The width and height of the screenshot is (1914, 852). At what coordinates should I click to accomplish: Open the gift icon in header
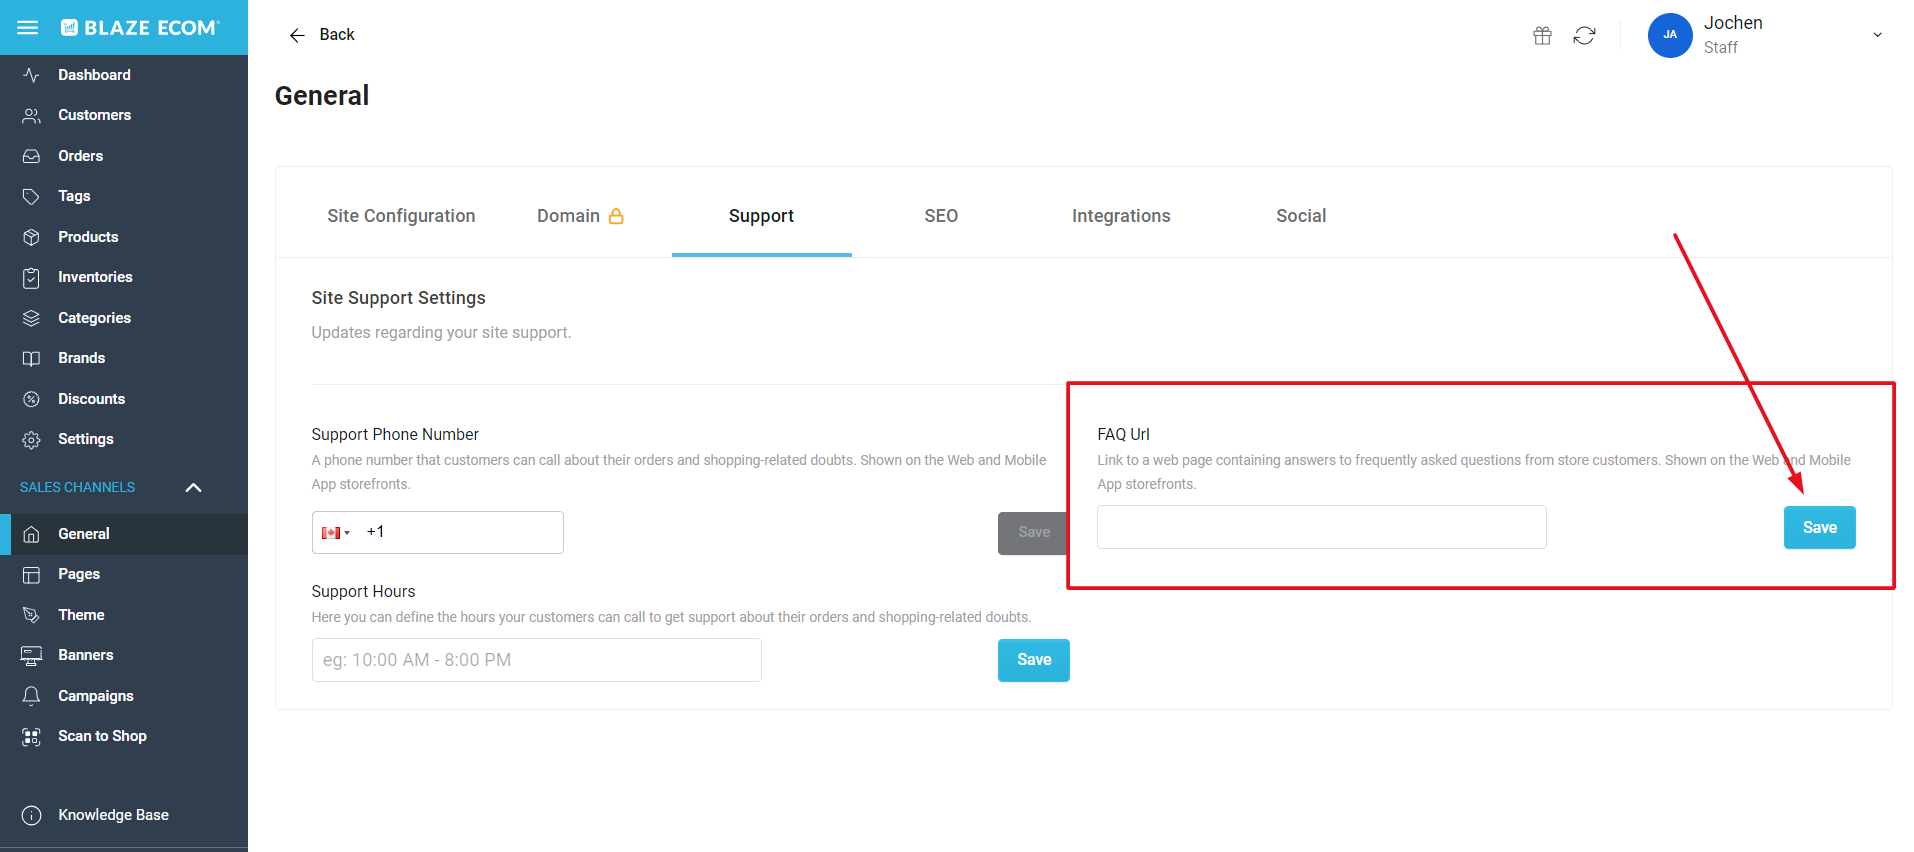(1542, 36)
